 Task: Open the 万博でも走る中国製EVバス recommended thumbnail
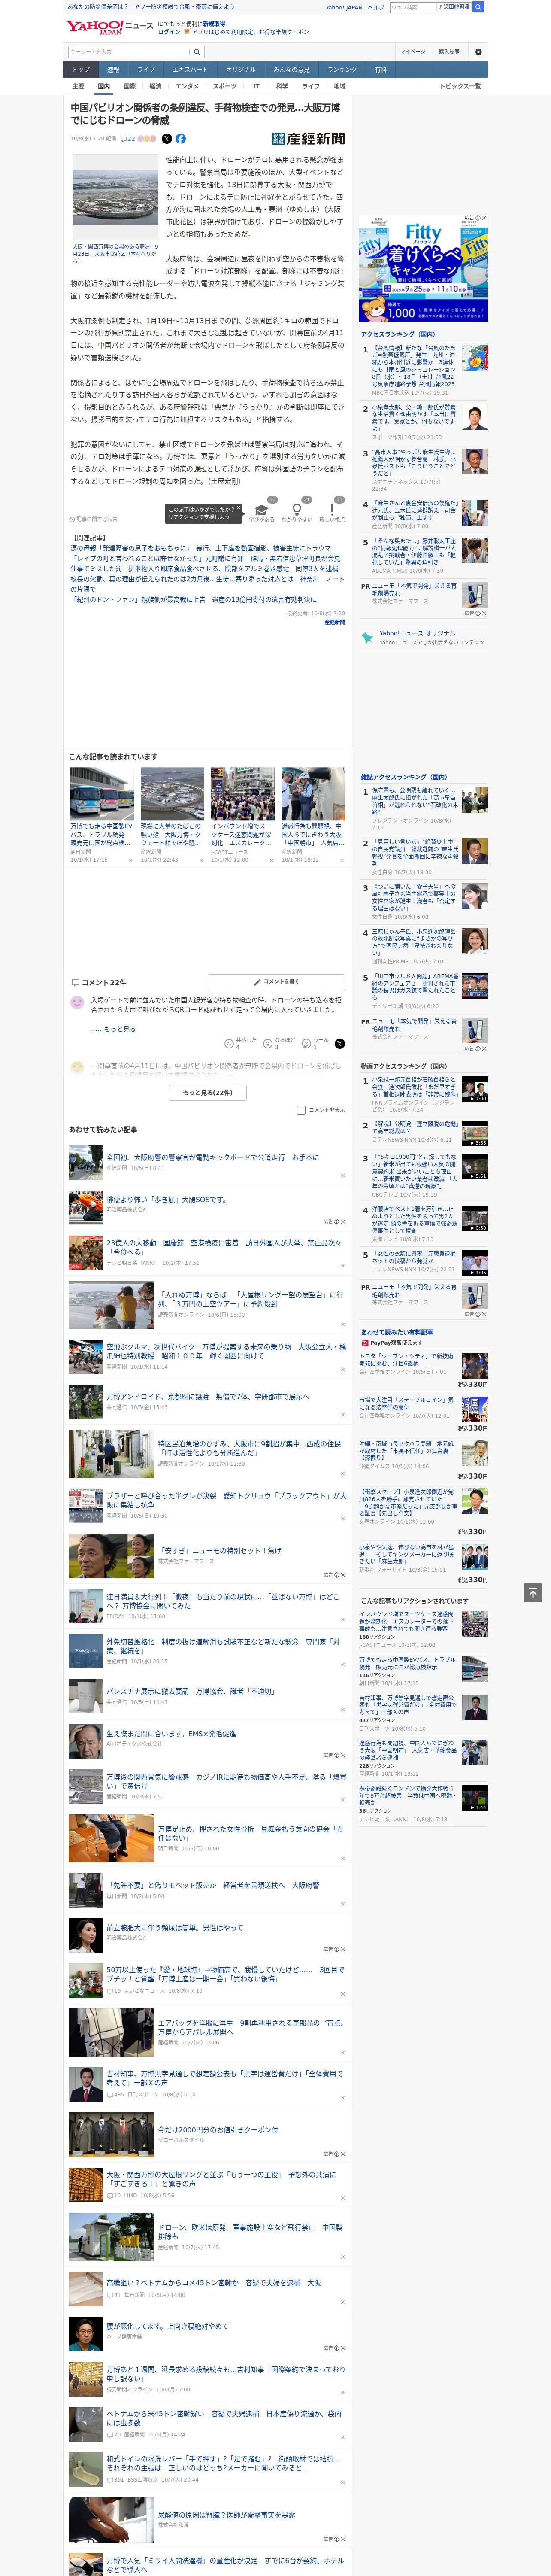(x=102, y=794)
